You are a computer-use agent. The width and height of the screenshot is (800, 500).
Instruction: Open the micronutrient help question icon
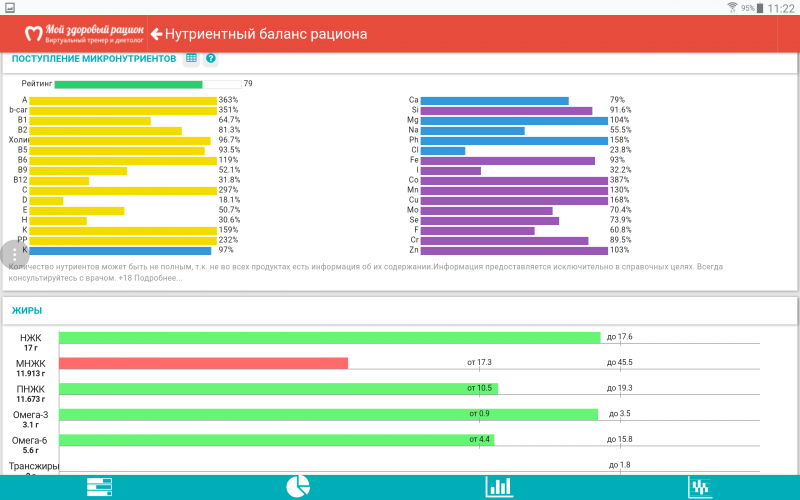211,59
